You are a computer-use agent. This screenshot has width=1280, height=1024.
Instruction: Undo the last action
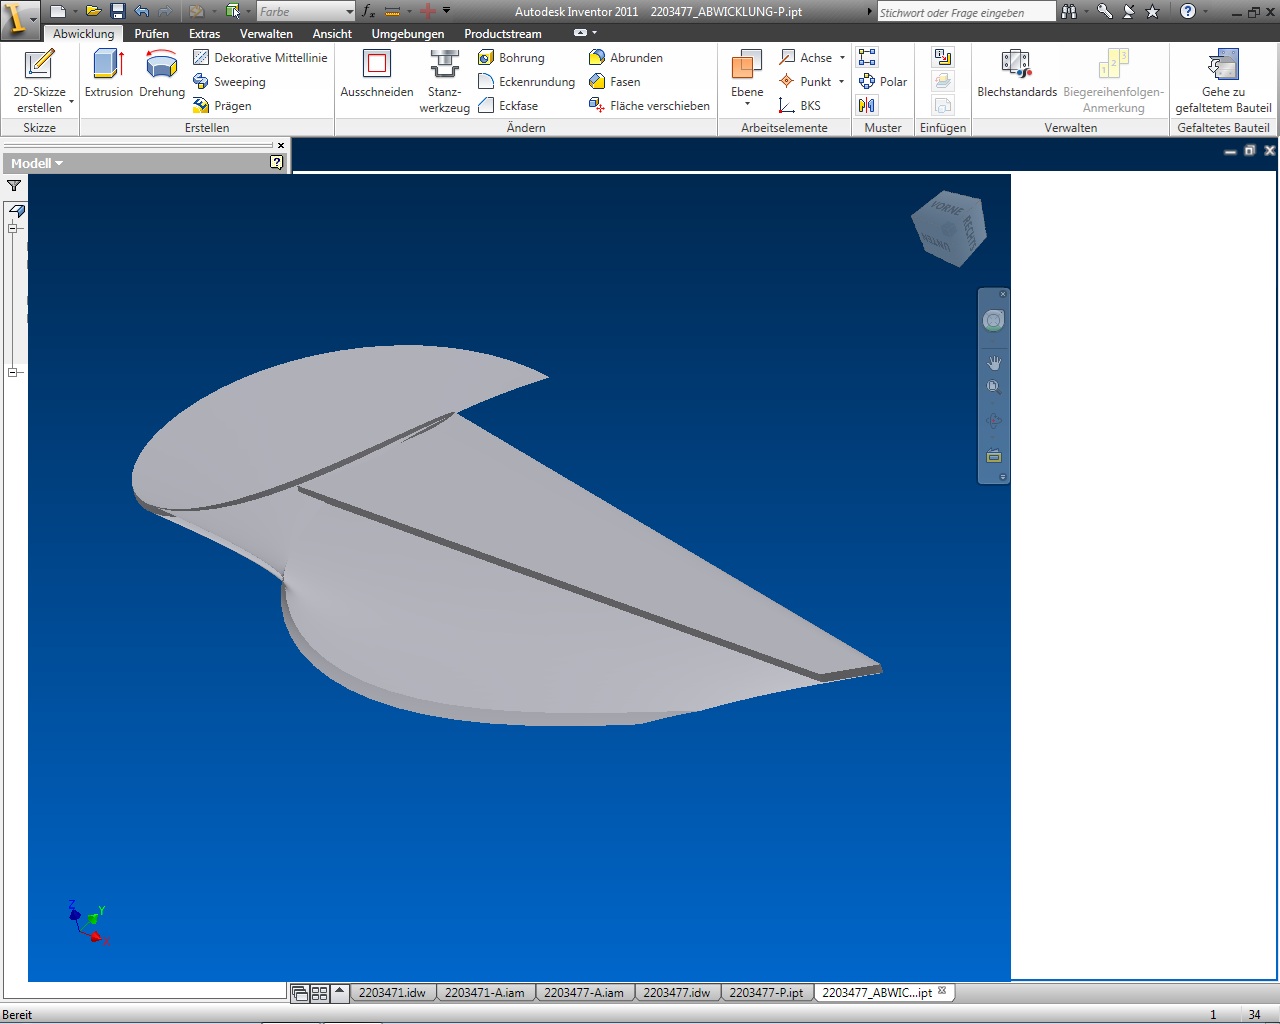pos(141,11)
